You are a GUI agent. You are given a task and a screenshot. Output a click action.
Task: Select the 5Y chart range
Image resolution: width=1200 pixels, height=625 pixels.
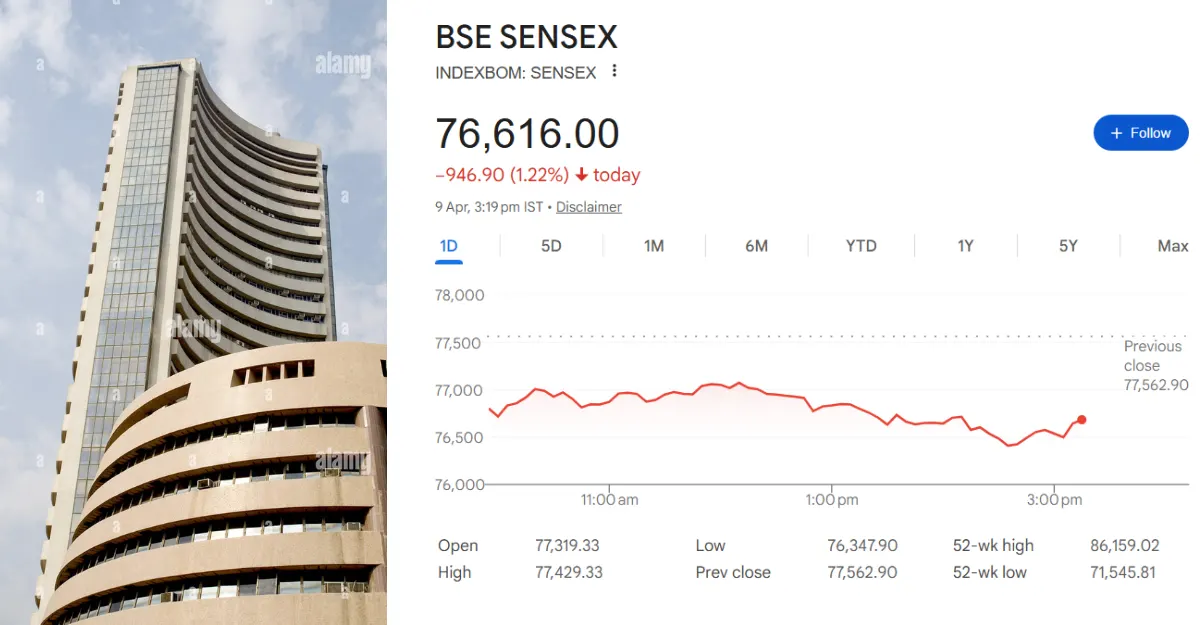tap(1068, 246)
